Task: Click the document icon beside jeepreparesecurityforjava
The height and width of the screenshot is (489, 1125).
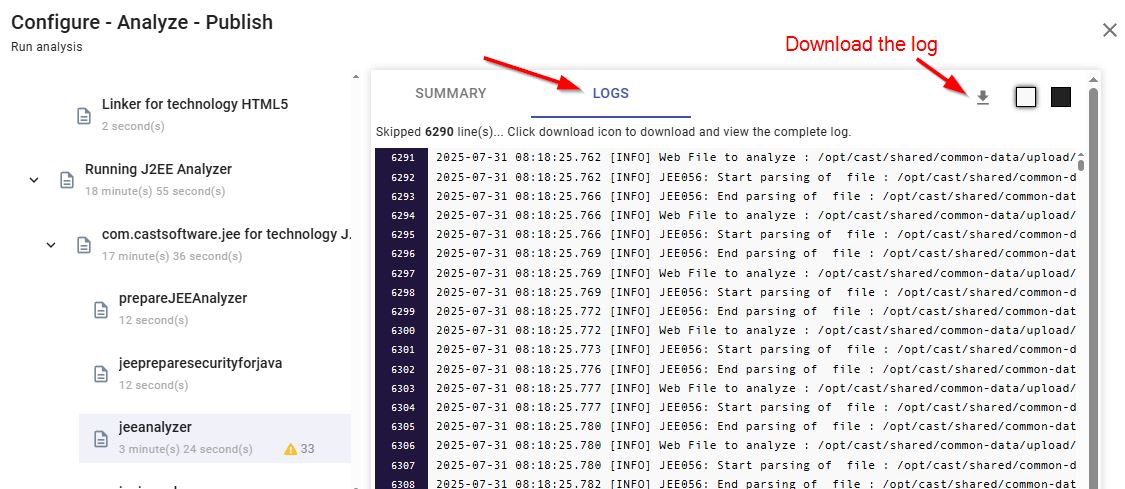Action: point(100,374)
